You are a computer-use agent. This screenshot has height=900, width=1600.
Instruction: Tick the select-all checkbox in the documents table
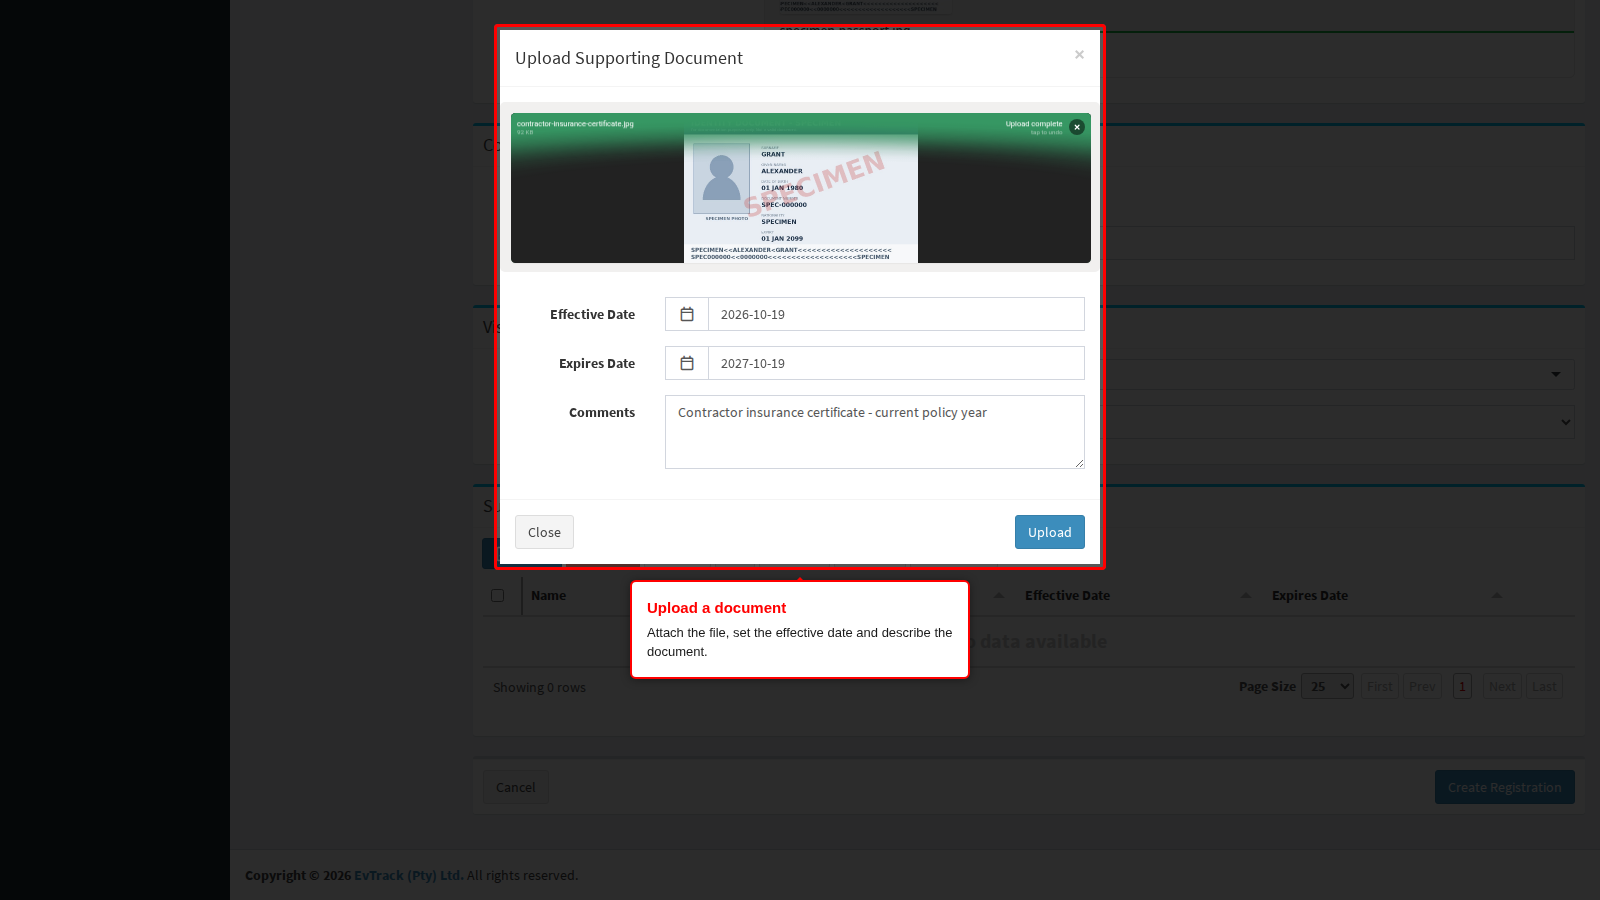click(498, 595)
